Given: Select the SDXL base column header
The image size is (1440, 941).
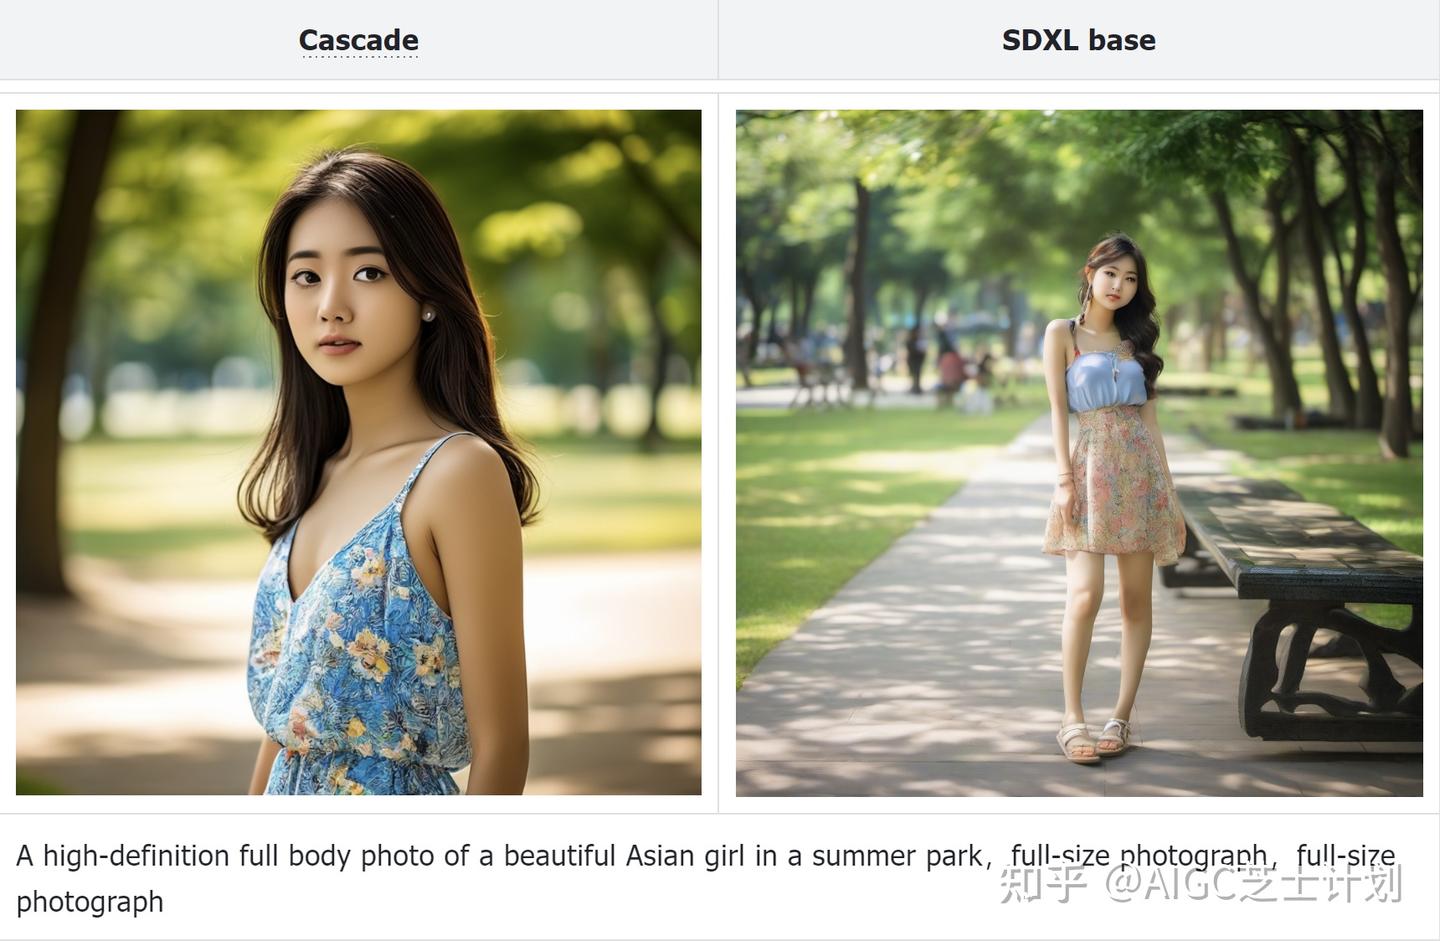Looking at the screenshot, I should 1078,40.
